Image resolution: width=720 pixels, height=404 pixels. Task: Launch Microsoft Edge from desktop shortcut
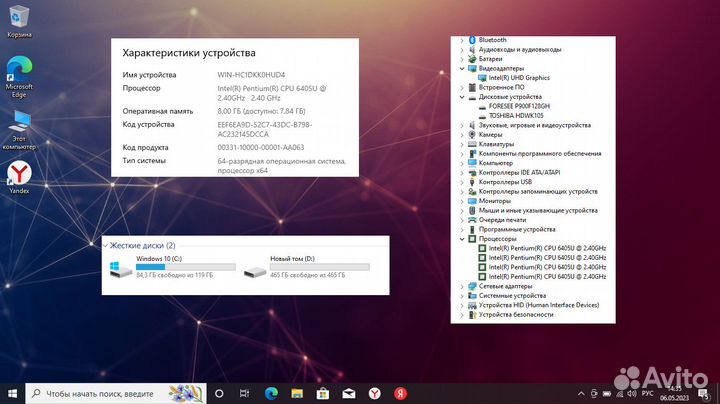click(19, 77)
